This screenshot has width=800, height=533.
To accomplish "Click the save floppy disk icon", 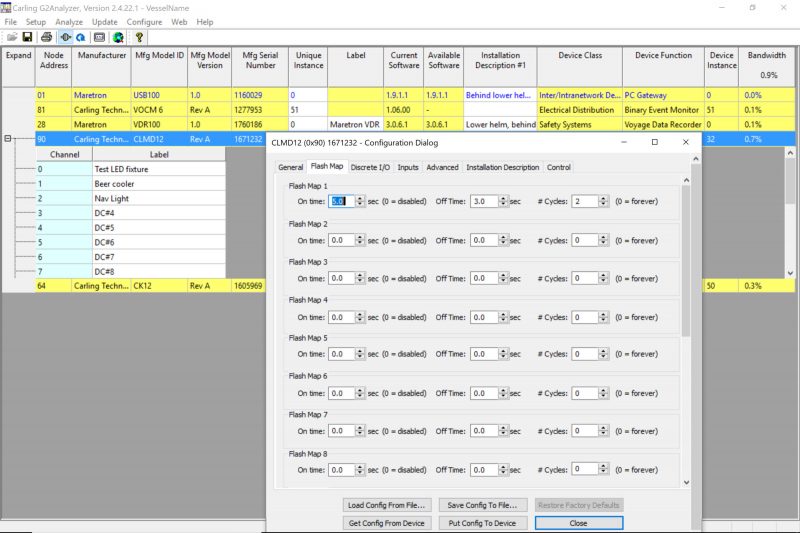I will tap(28, 37).
